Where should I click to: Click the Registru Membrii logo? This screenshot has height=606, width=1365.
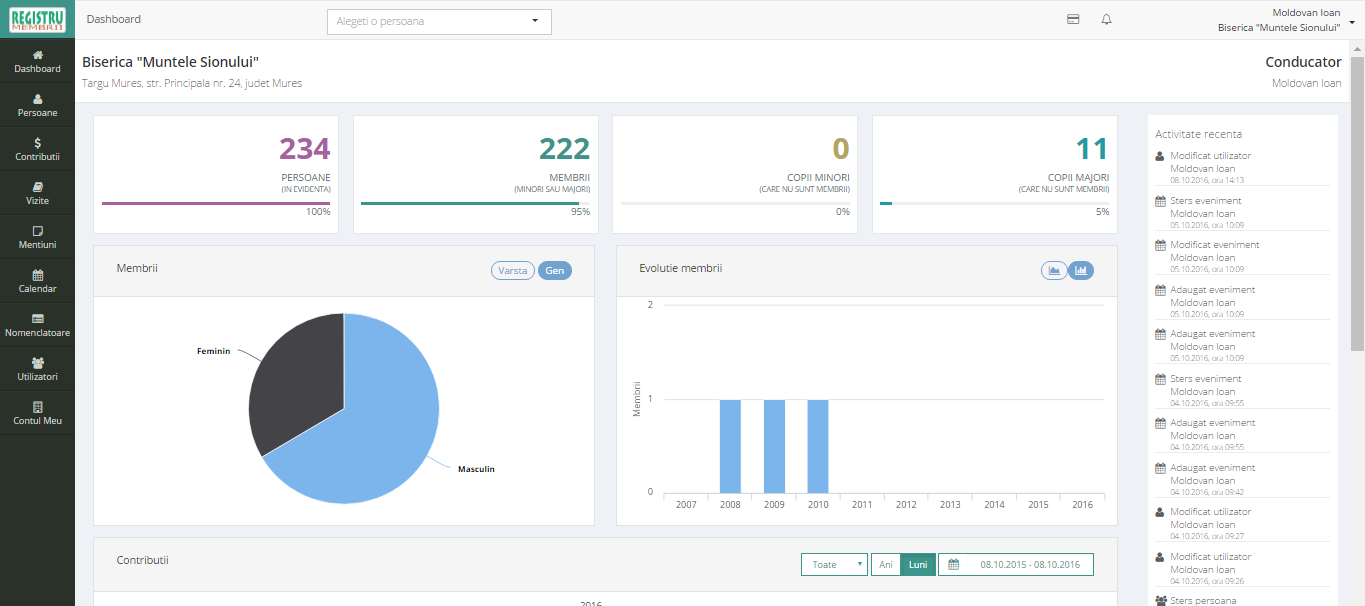(x=37, y=20)
